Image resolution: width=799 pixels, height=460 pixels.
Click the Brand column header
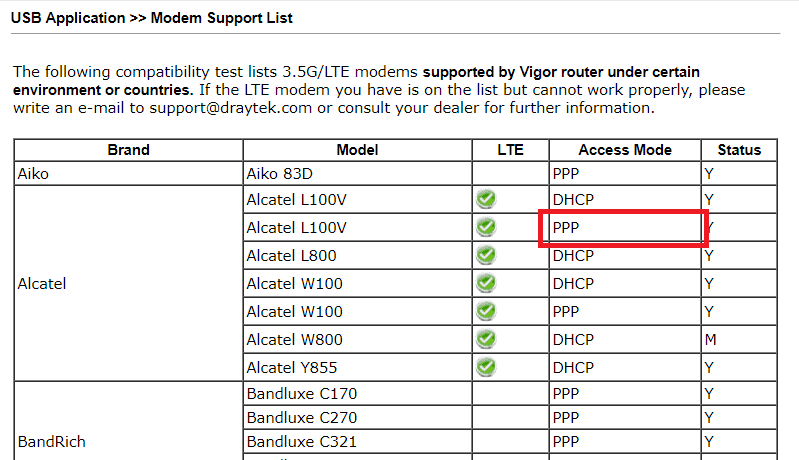coord(128,150)
